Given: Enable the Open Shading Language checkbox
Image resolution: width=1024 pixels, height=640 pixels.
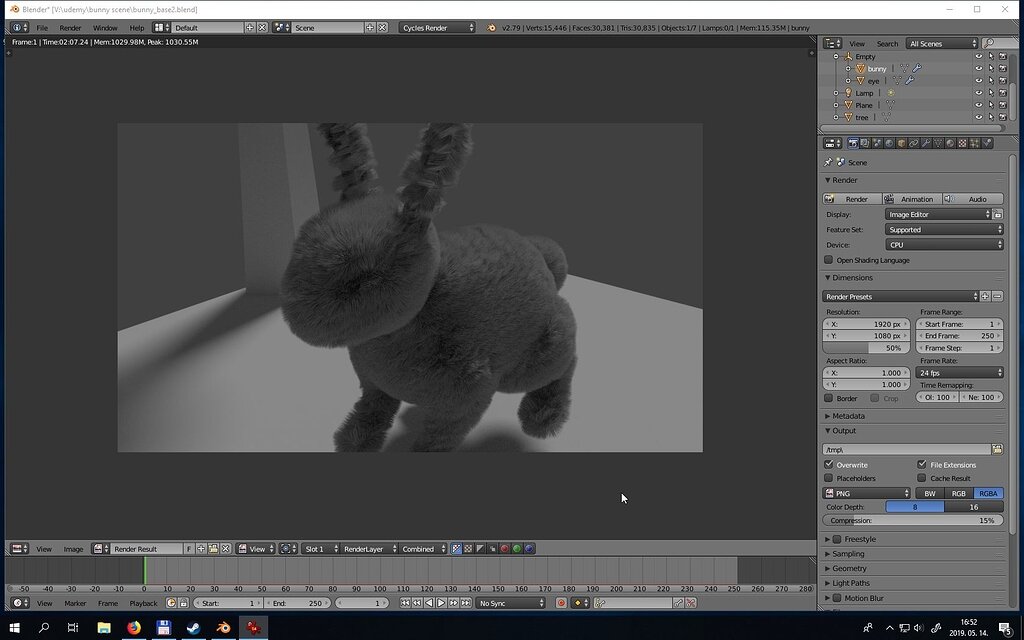Looking at the screenshot, I should click(828, 260).
